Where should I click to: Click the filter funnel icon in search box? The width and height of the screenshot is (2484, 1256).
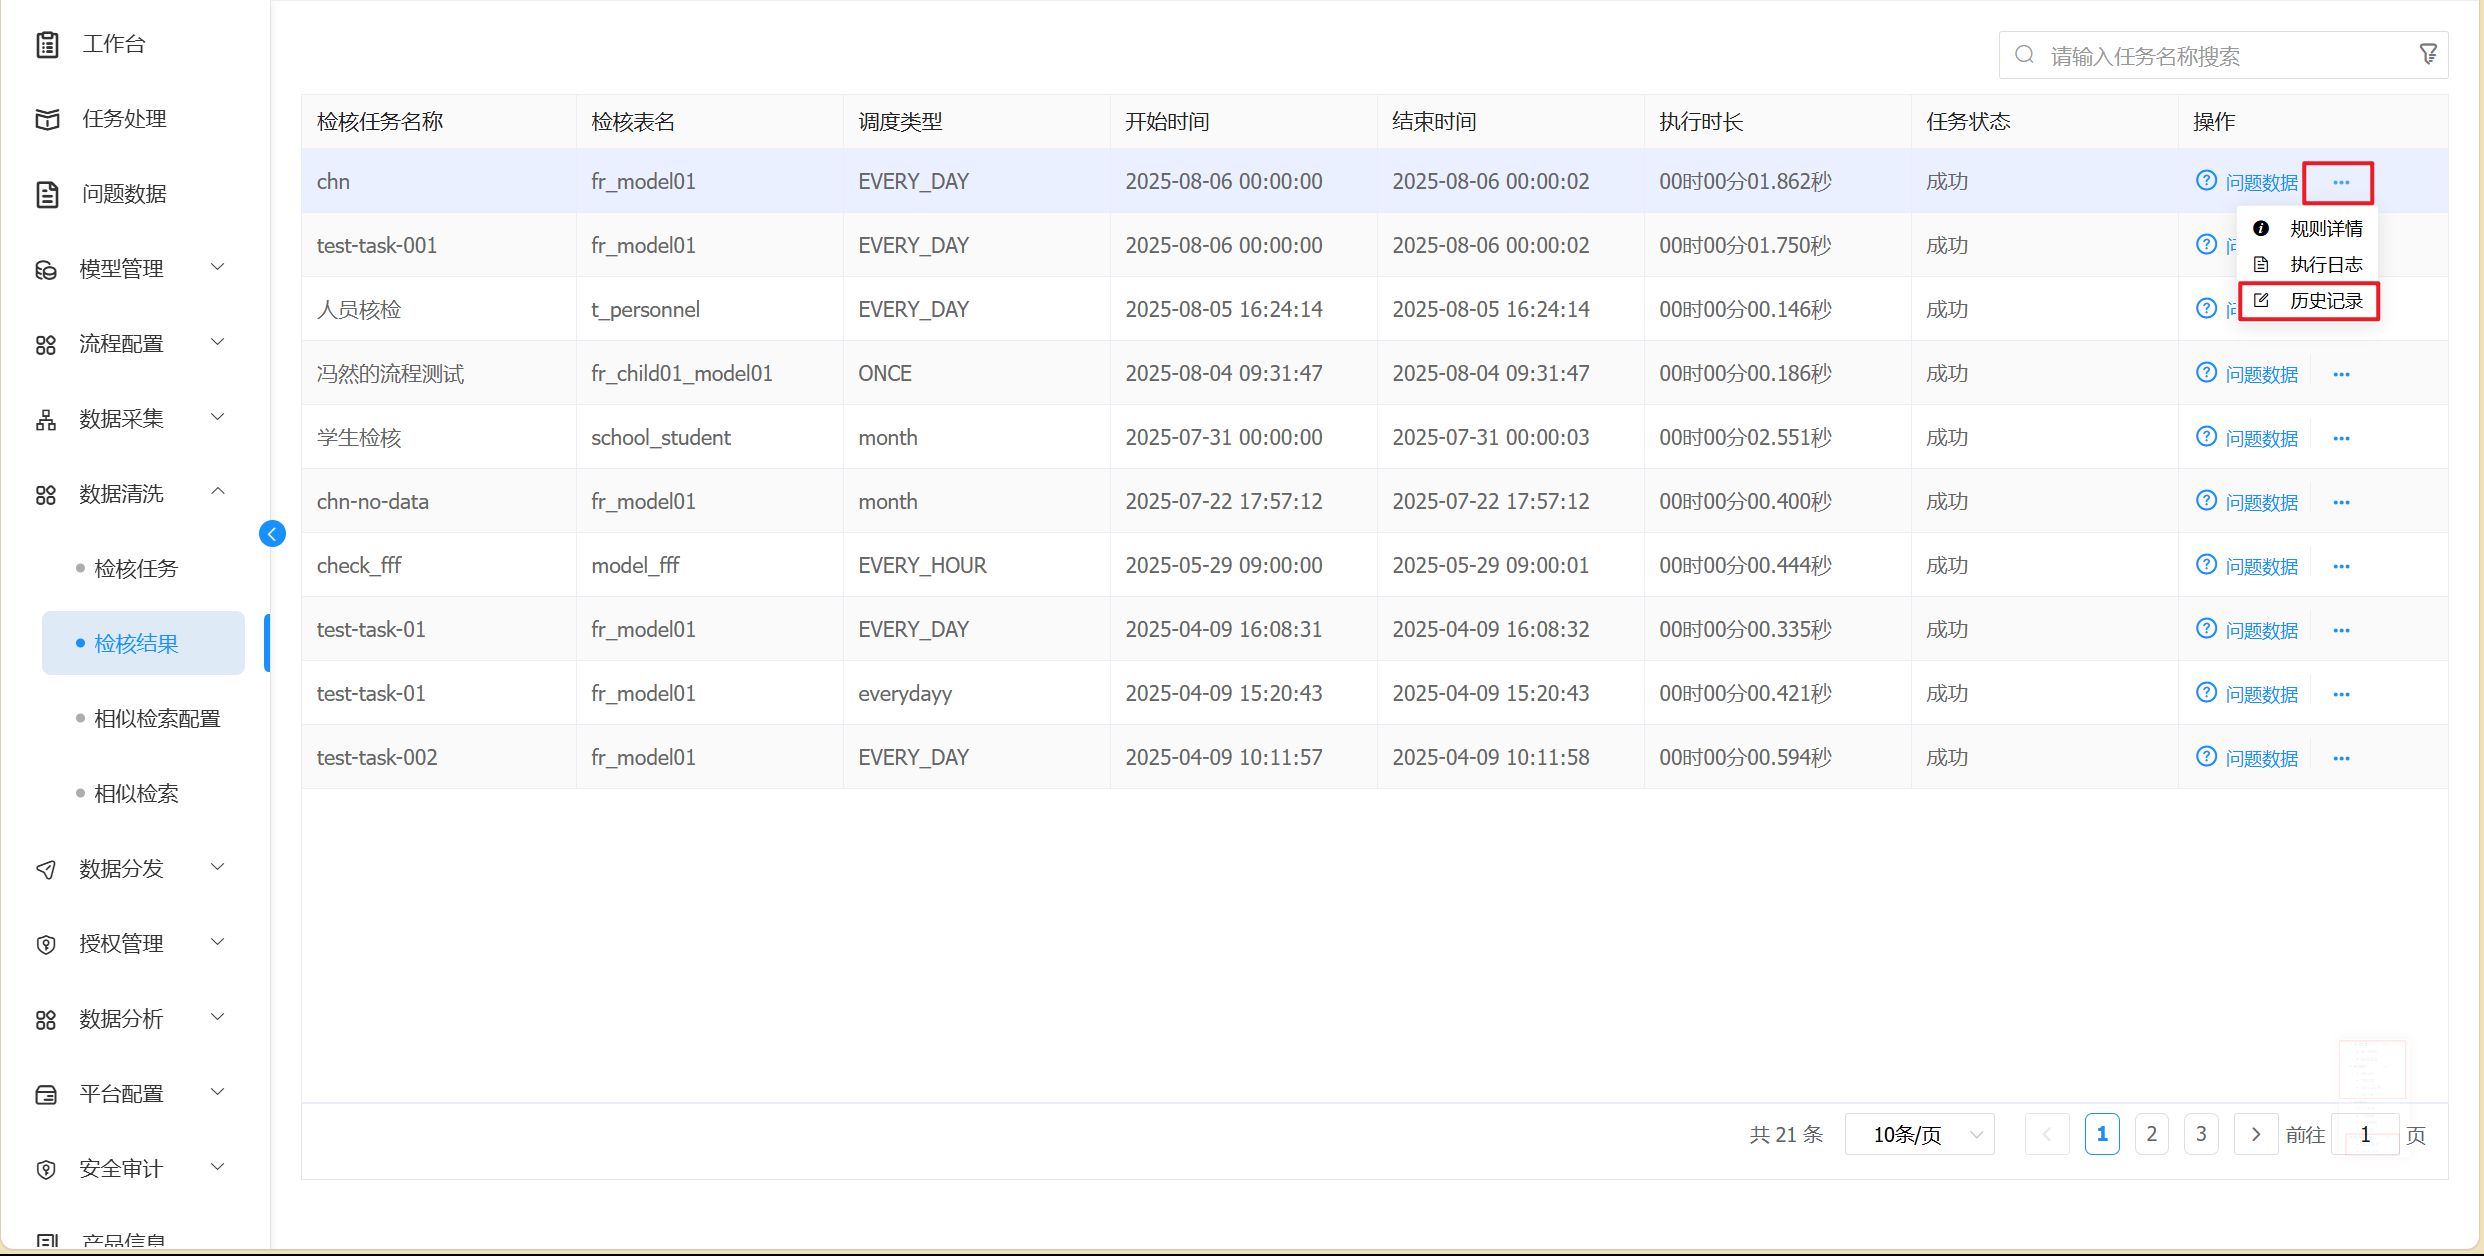click(2427, 55)
